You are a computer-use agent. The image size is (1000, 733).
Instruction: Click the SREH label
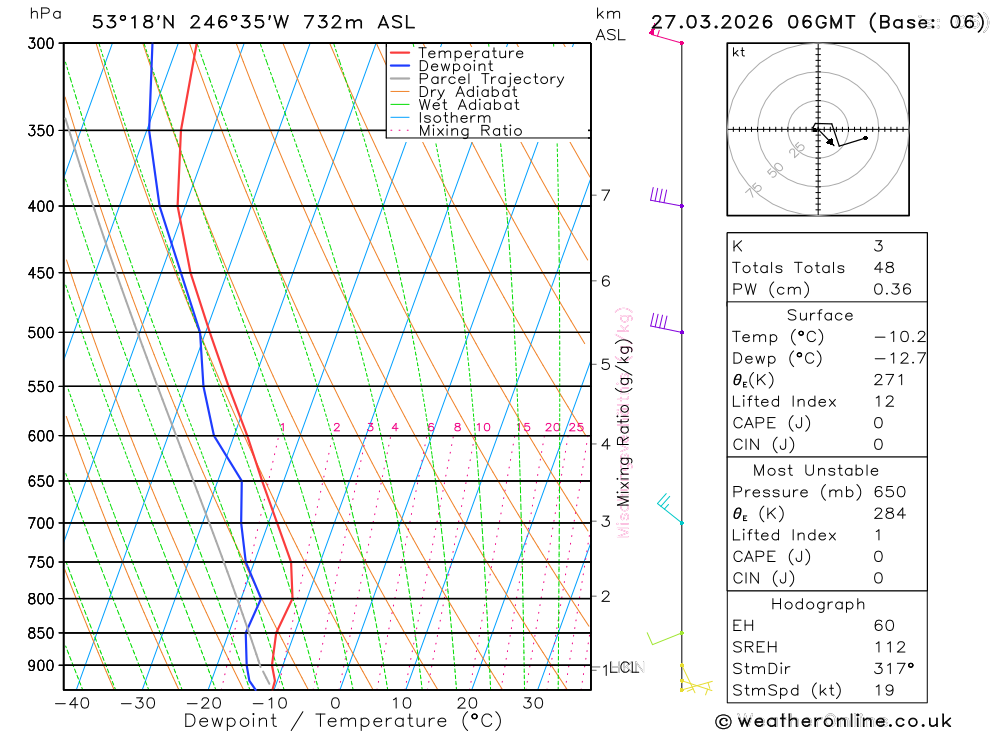tap(754, 648)
